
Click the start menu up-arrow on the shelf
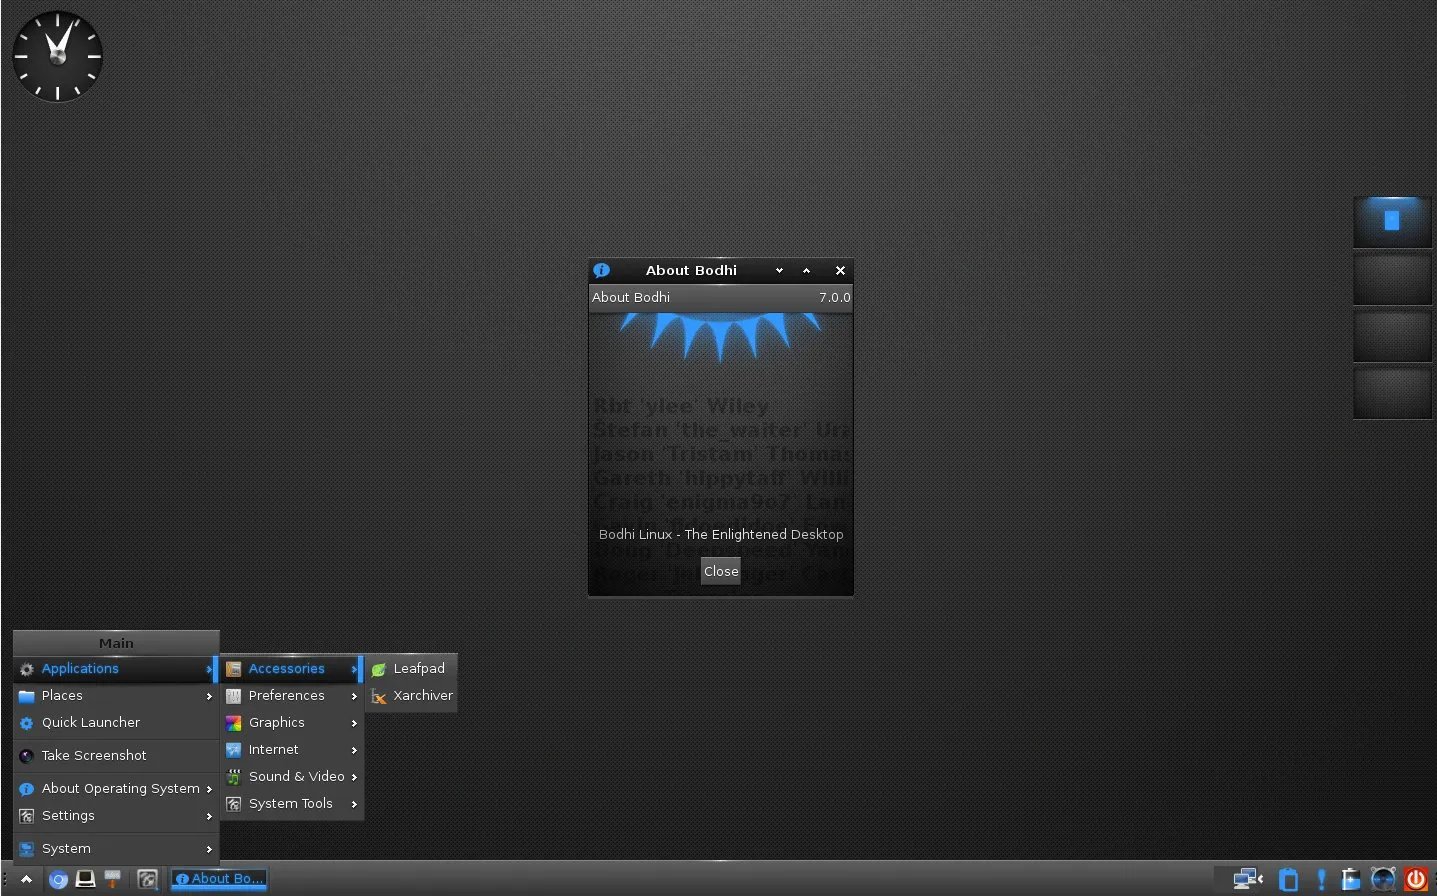point(26,880)
